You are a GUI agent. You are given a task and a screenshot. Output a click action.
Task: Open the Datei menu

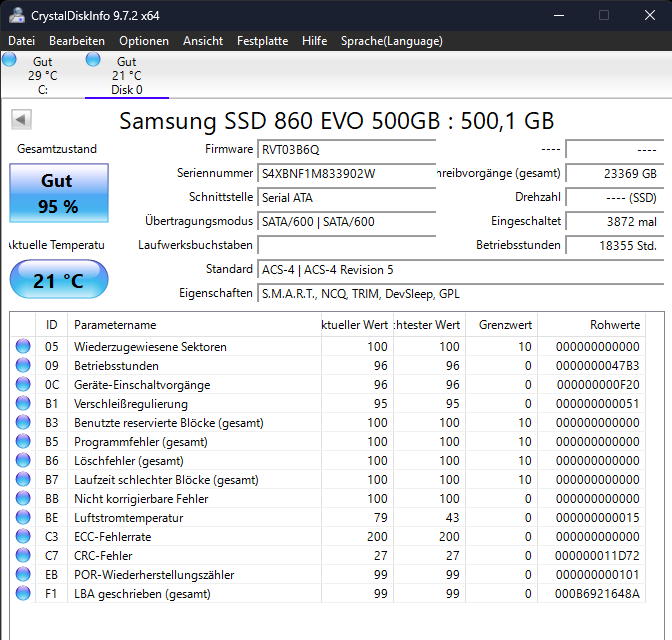21,41
